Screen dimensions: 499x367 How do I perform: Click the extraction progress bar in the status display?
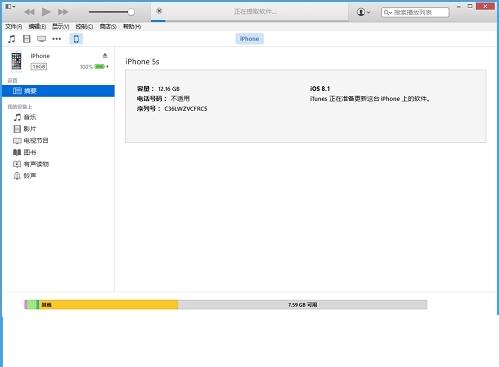pyautogui.click(x=249, y=21)
